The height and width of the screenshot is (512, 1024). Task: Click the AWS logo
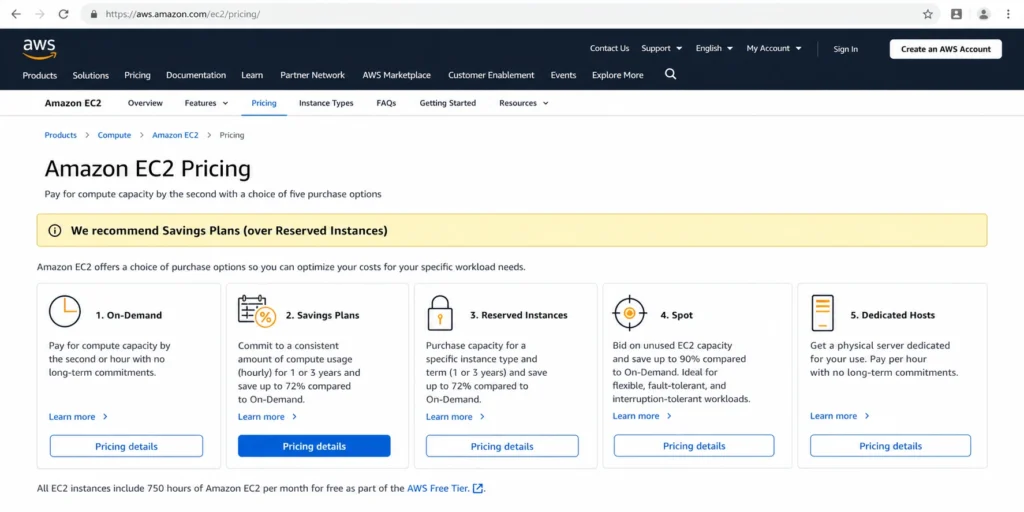[x=39, y=49]
